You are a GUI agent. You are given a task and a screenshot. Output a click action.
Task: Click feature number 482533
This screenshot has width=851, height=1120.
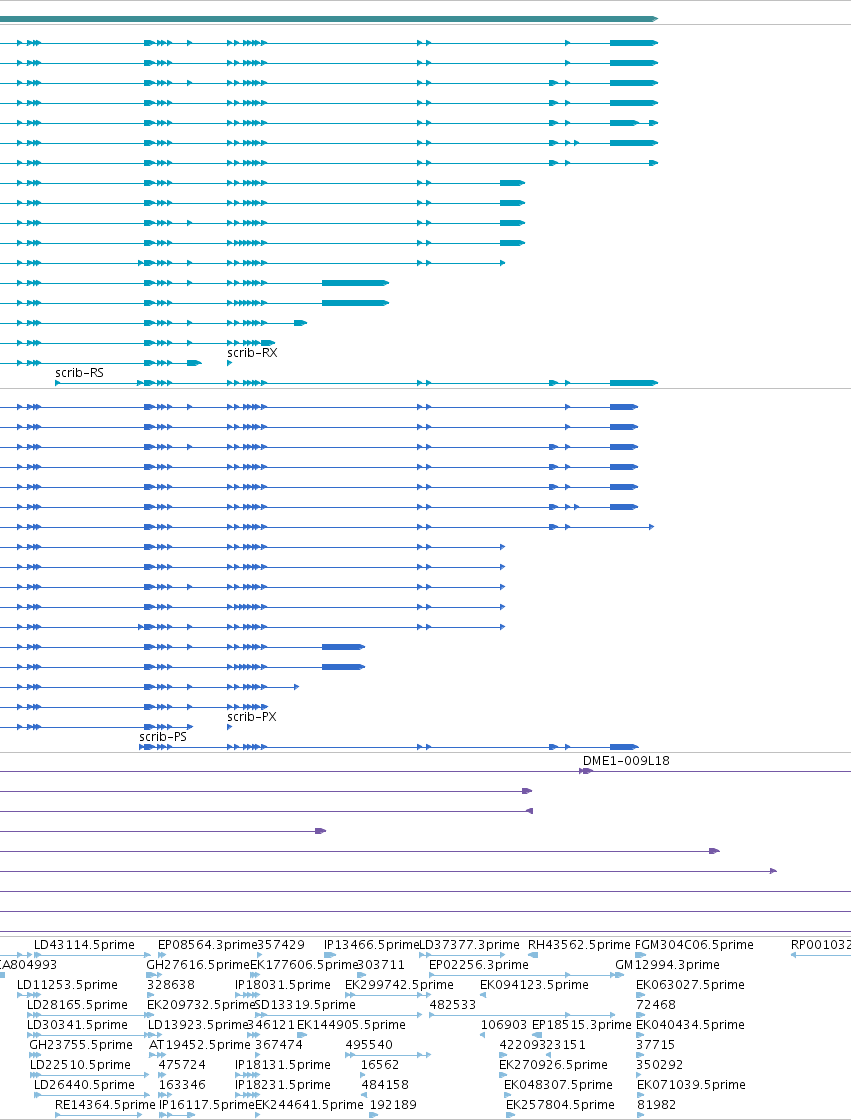pyautogui.click(x=453, y=1005)
